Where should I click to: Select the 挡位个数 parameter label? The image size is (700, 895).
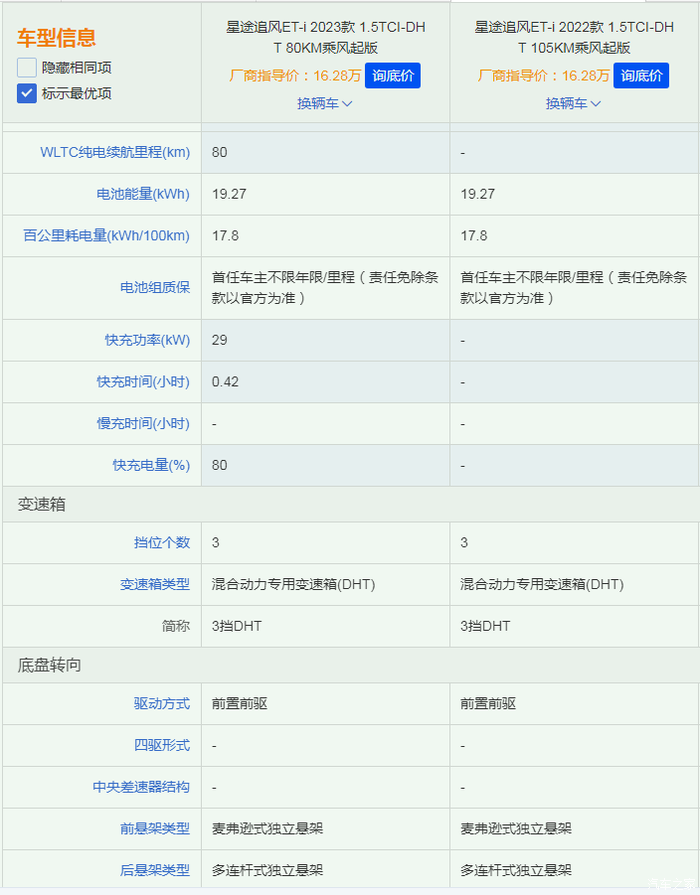click(x=162, y=542)
